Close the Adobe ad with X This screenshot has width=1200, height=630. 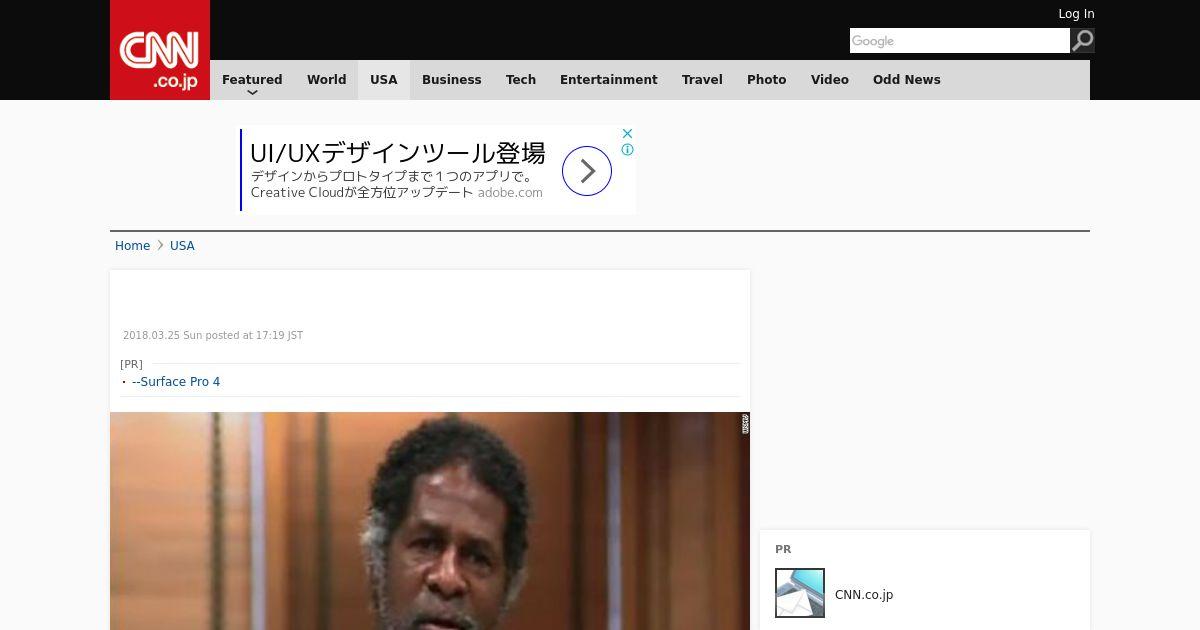[x=627, y=133]
